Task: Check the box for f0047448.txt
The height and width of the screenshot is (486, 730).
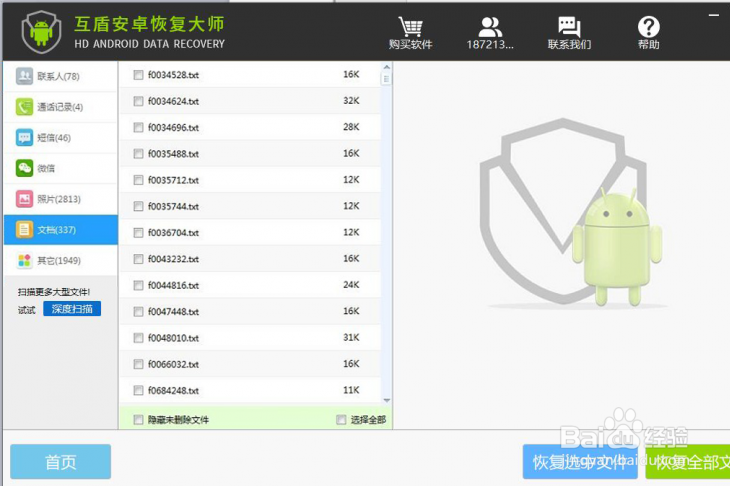Action: (x=138, y=311)
